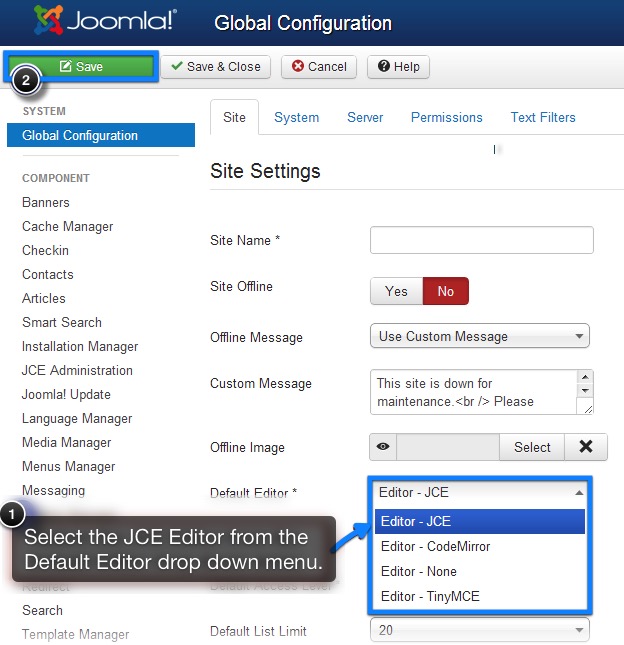Viewport: 624px width, 645px height.
Task: Clear Offline Image with X button
Action: 586,447
